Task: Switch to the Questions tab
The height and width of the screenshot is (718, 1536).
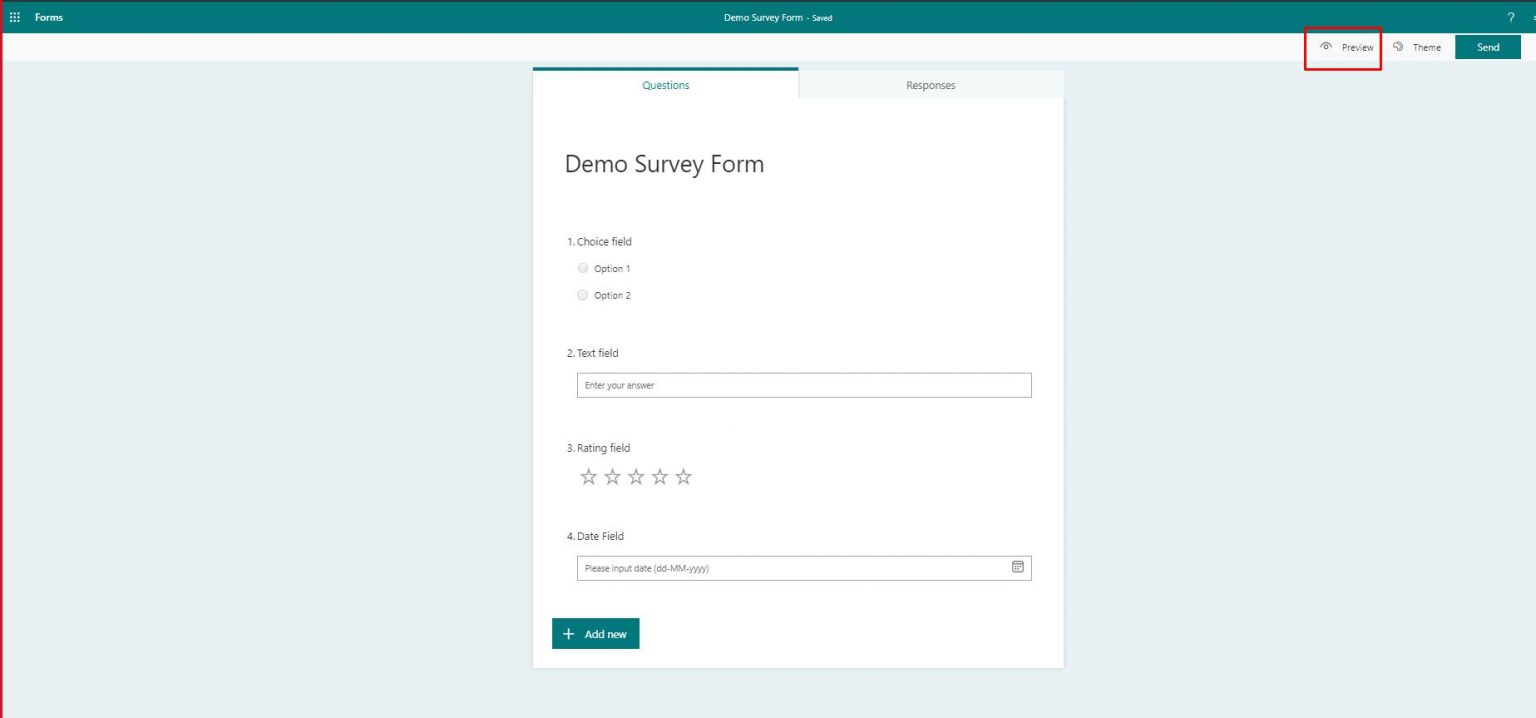Action: click(x=666, y=85)
